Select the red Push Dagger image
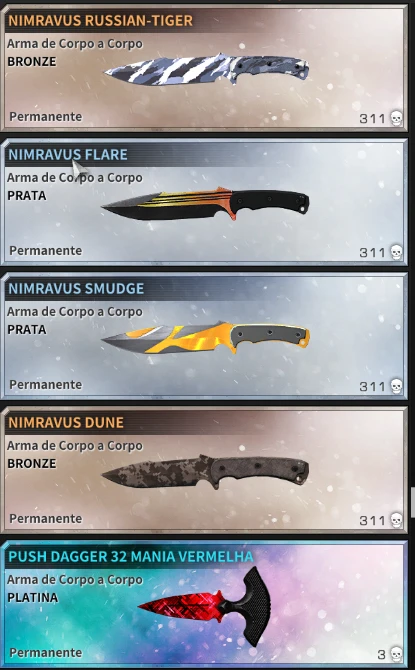415x670 pixels. (x=204, y=606)
